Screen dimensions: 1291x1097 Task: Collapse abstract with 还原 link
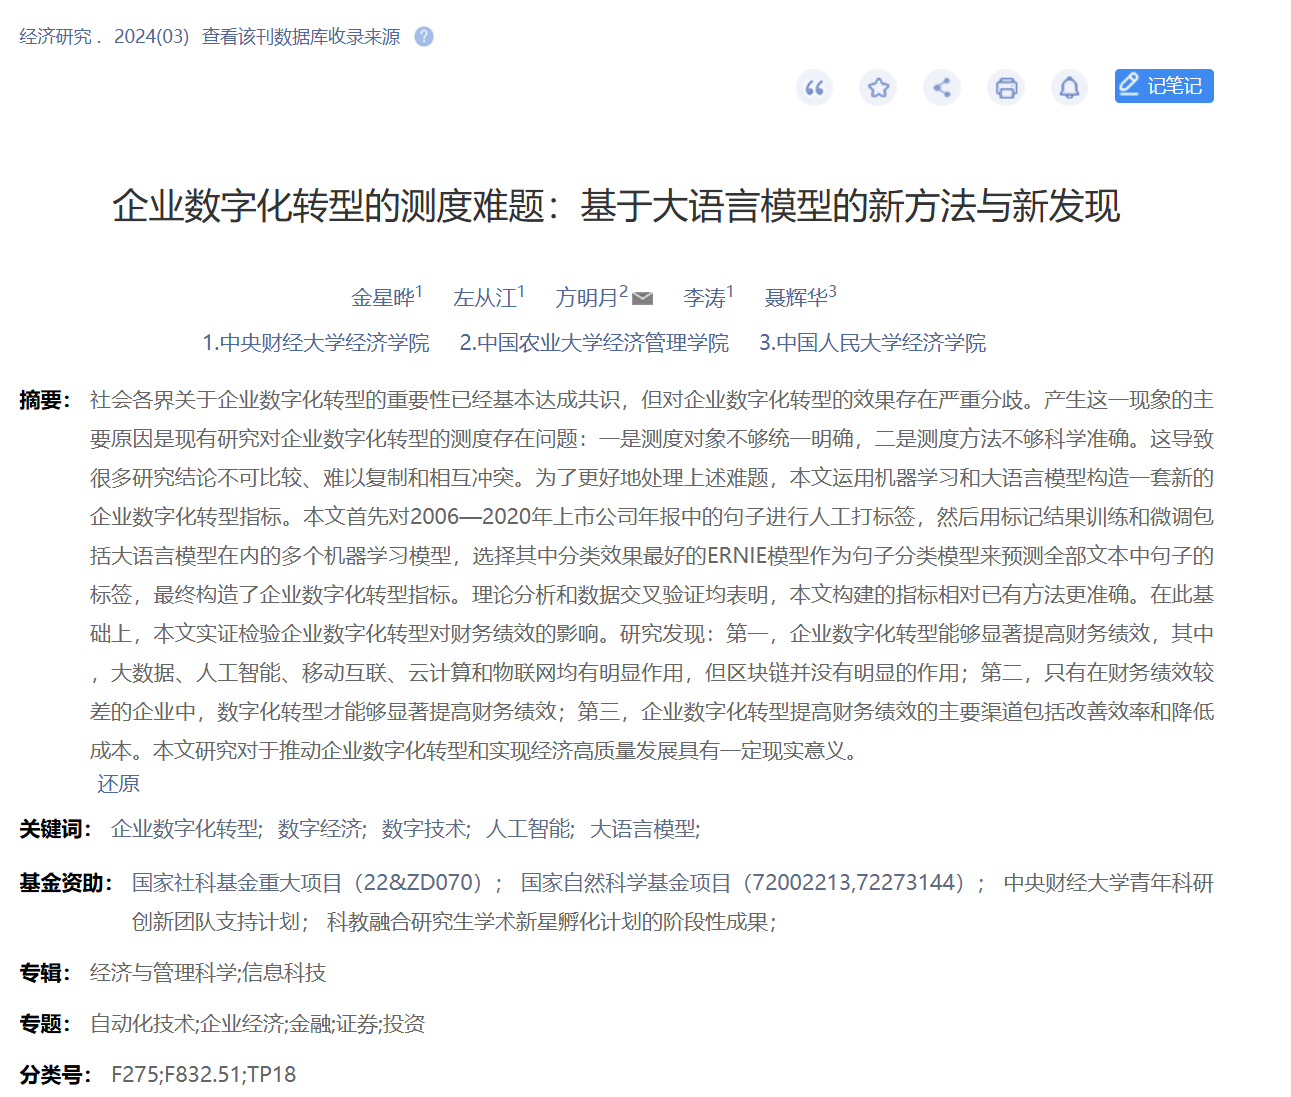(118, 784)
